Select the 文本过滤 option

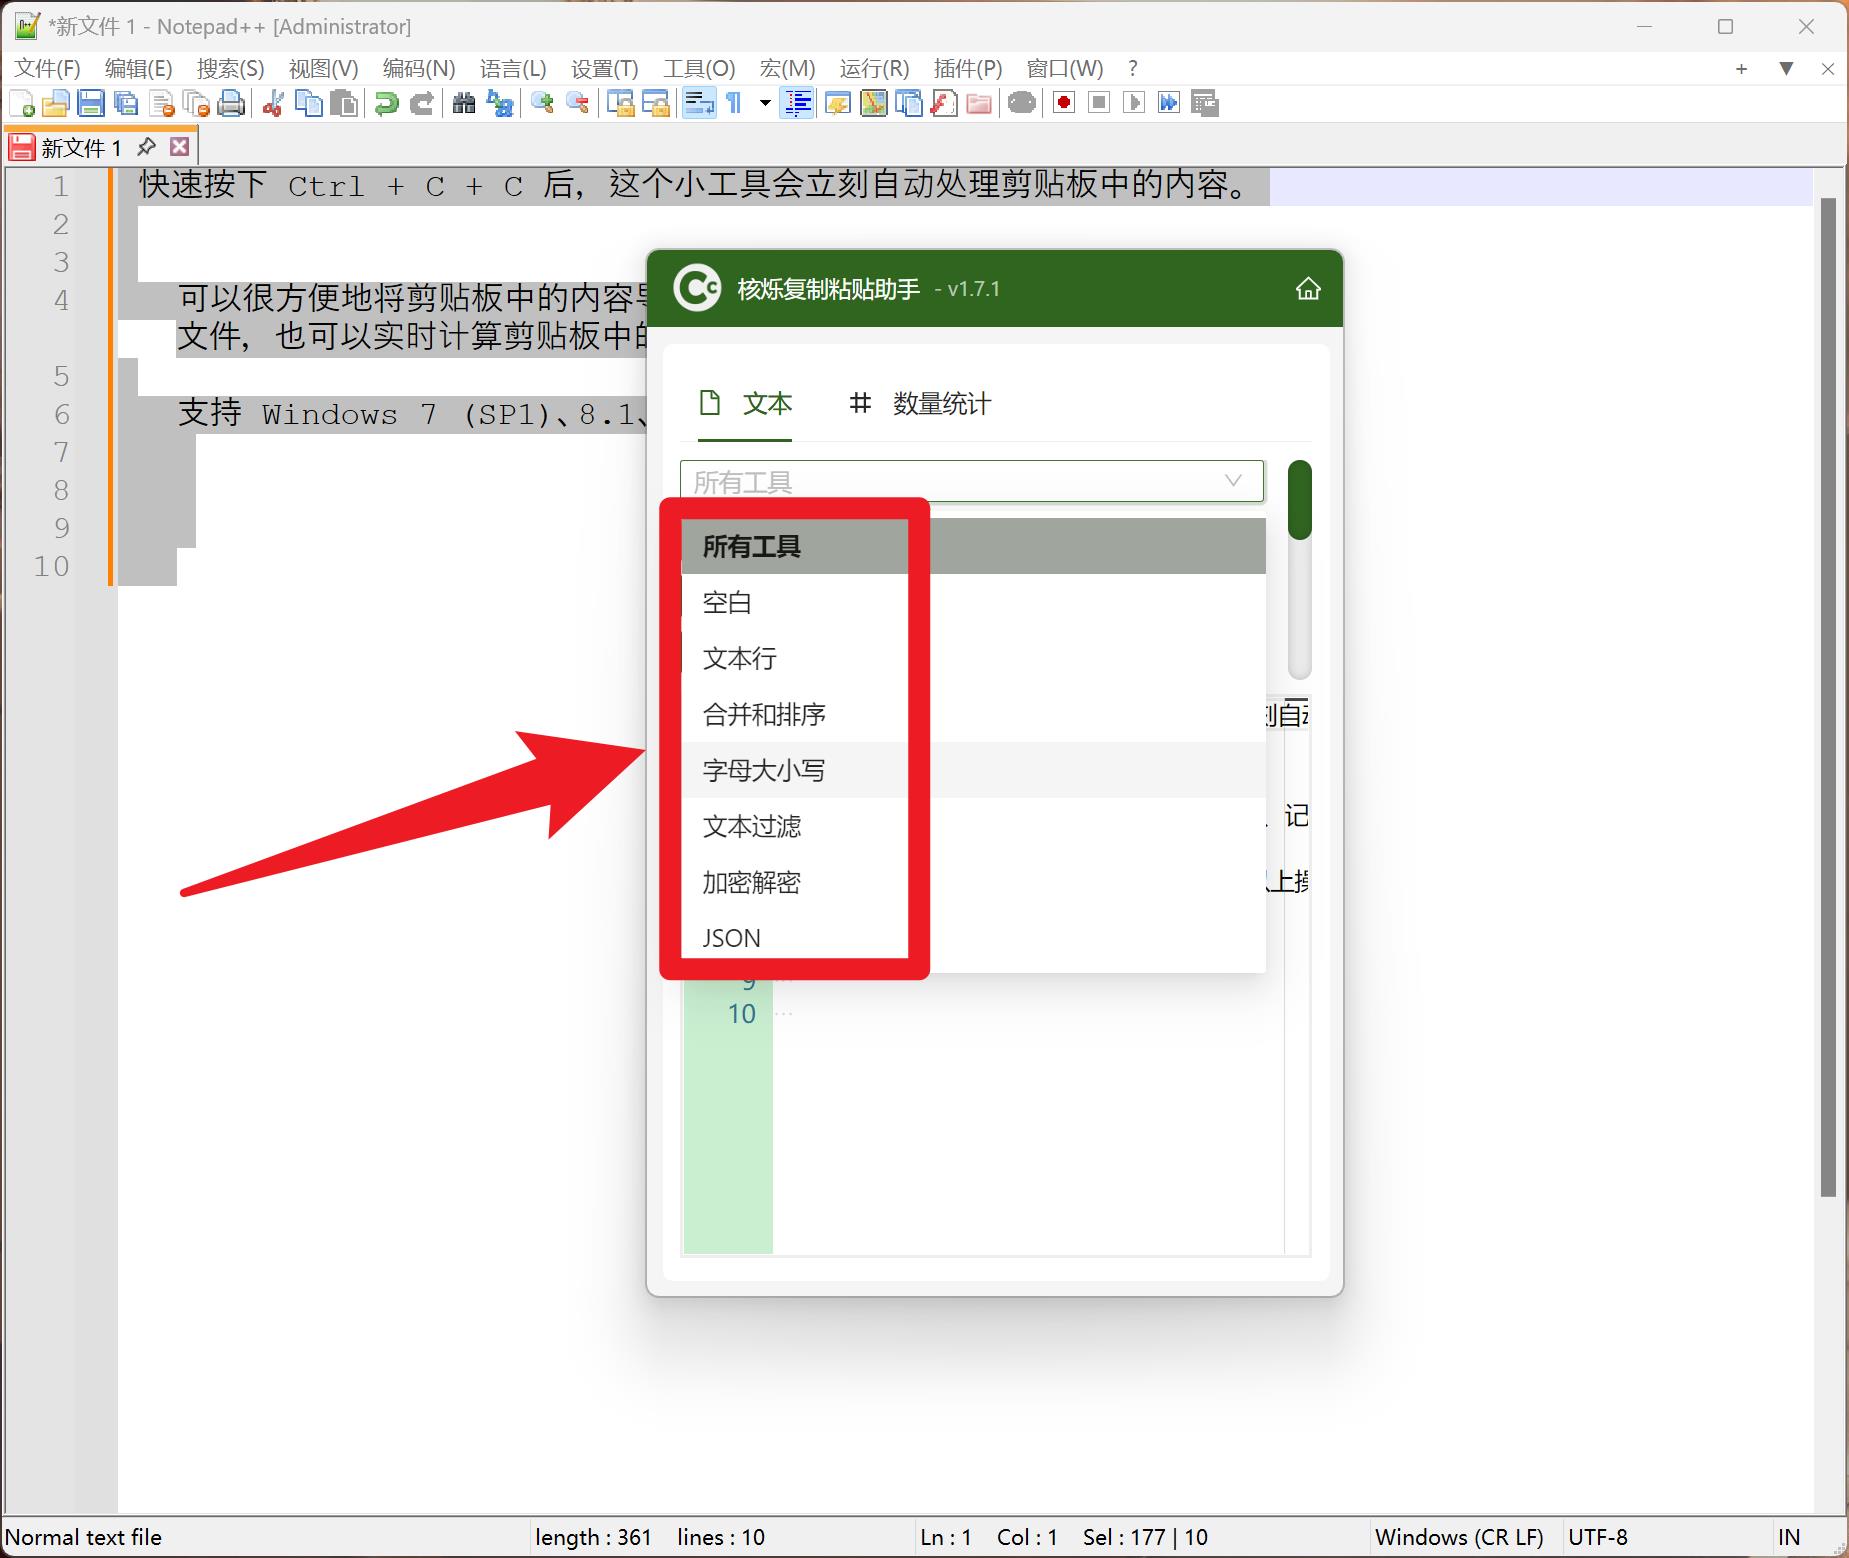[x=752, y=826]
